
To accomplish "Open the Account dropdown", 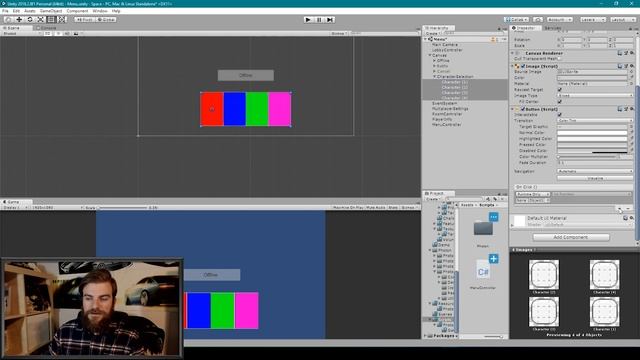I will tap(560, 20).
